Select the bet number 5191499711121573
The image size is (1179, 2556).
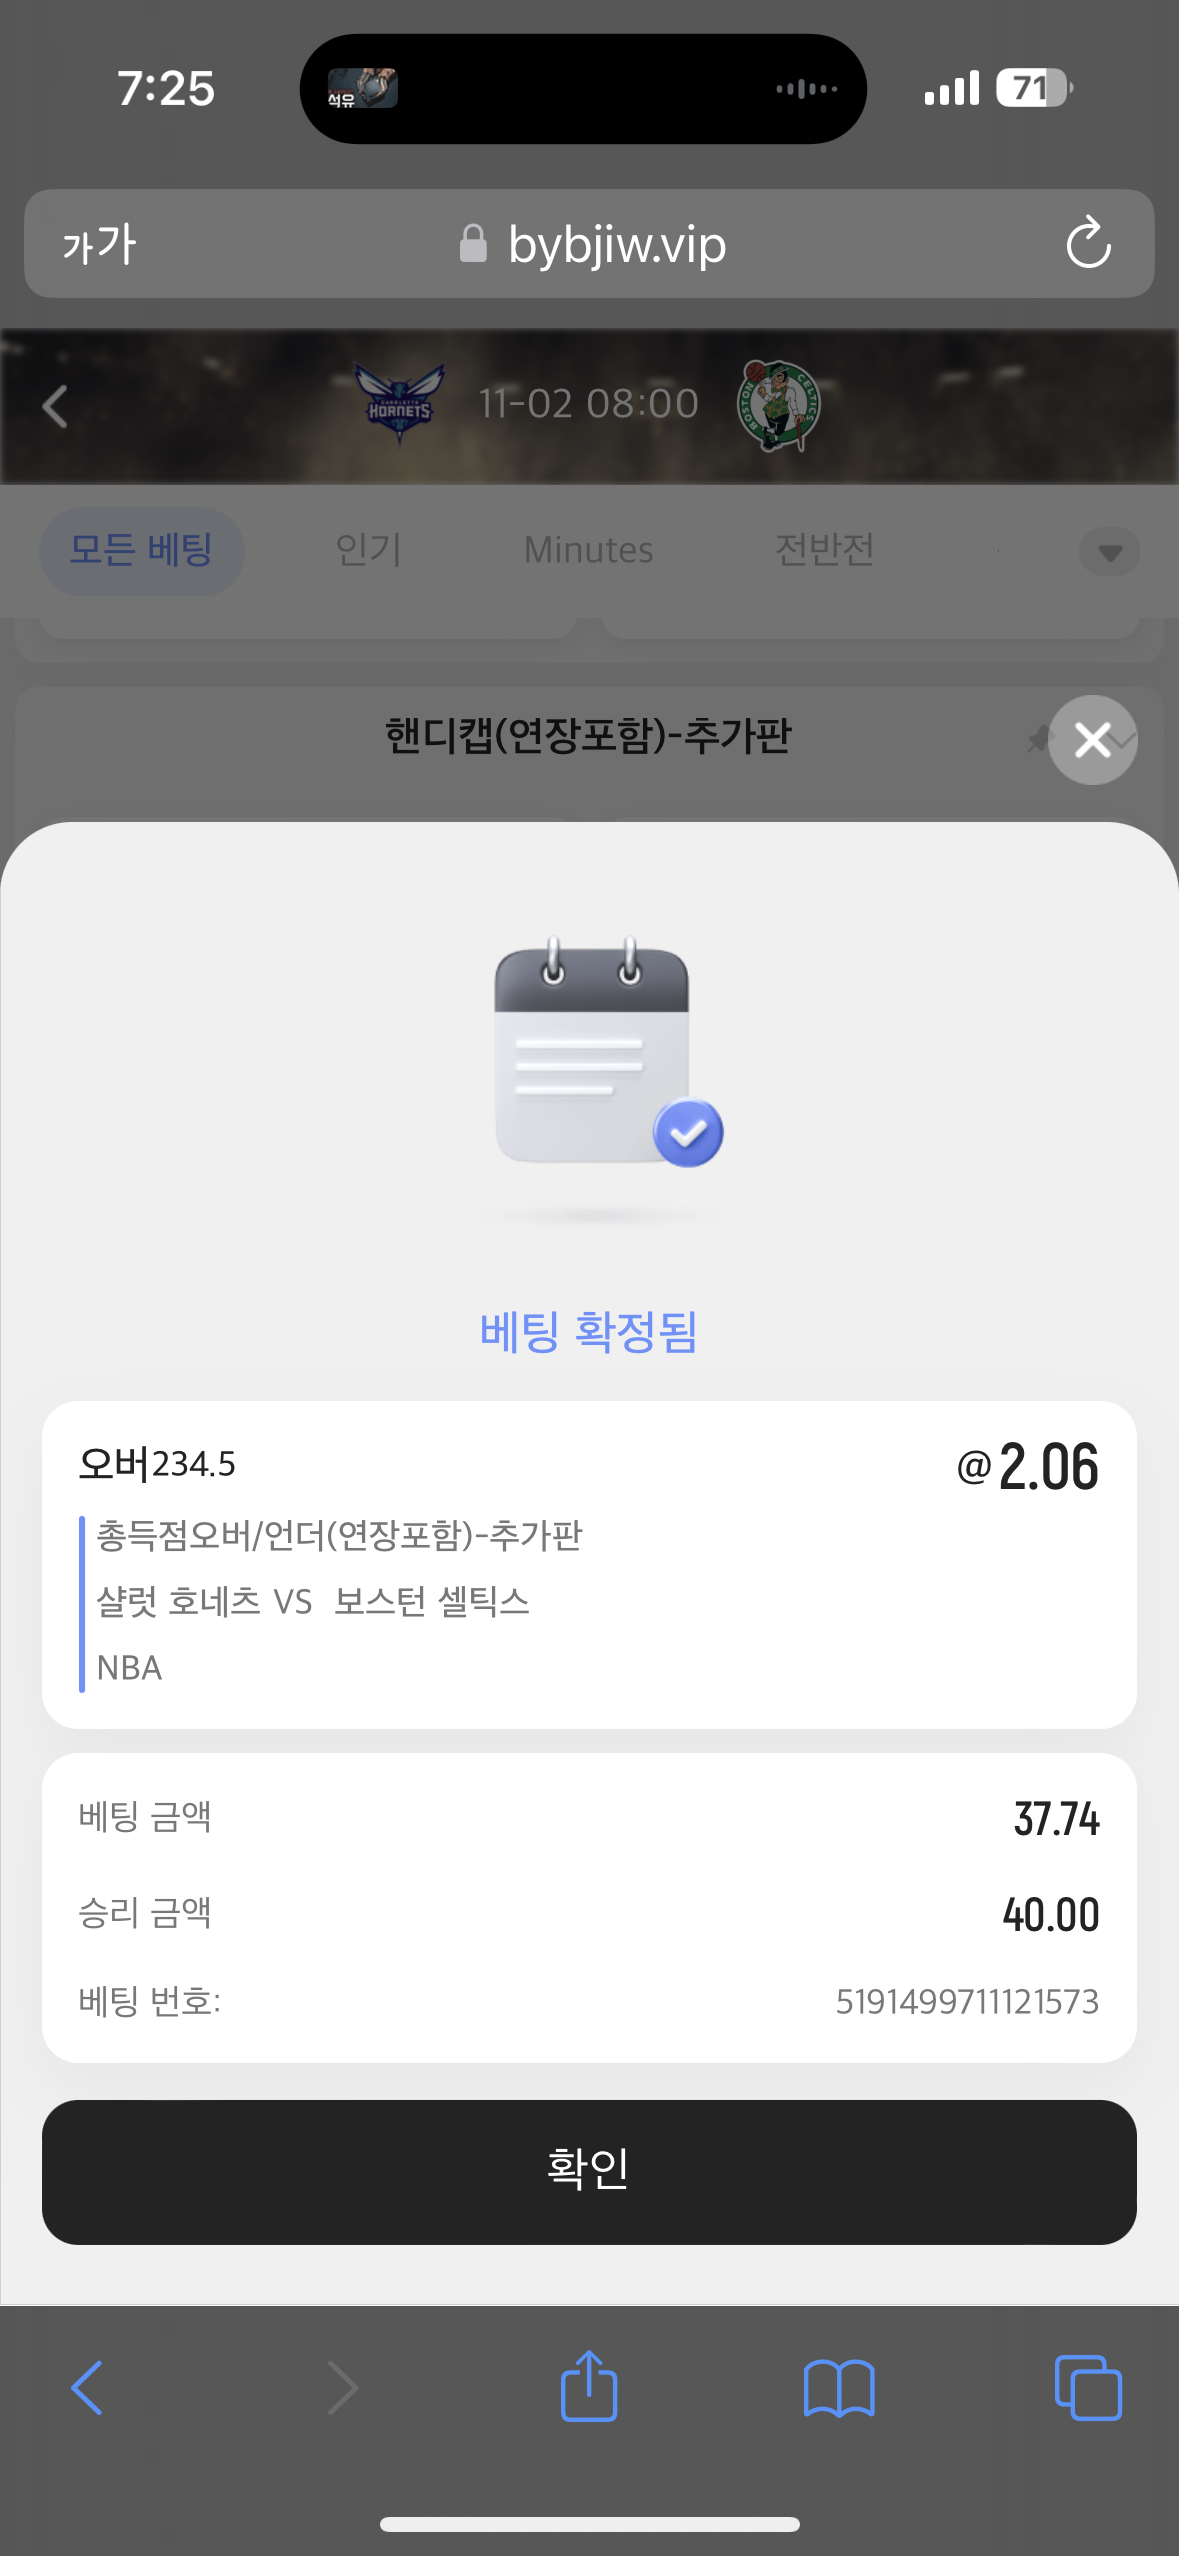966,2002
